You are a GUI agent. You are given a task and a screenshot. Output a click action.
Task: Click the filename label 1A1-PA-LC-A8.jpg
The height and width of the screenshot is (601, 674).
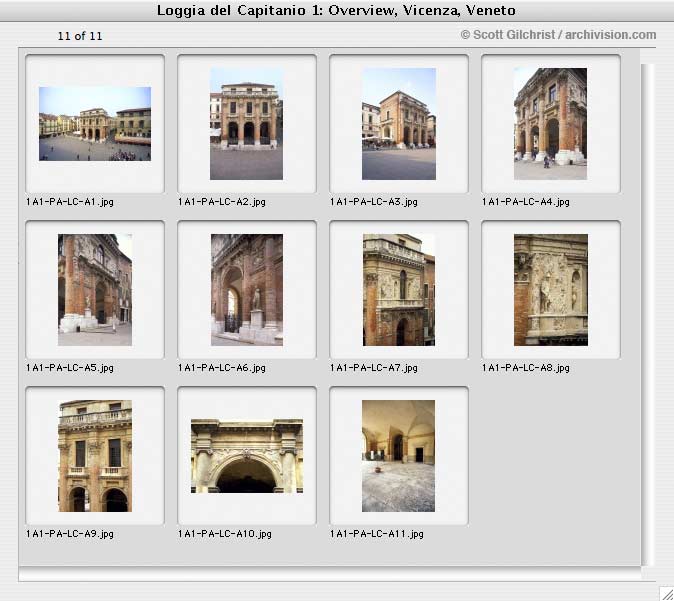click(x=526, y=368)
